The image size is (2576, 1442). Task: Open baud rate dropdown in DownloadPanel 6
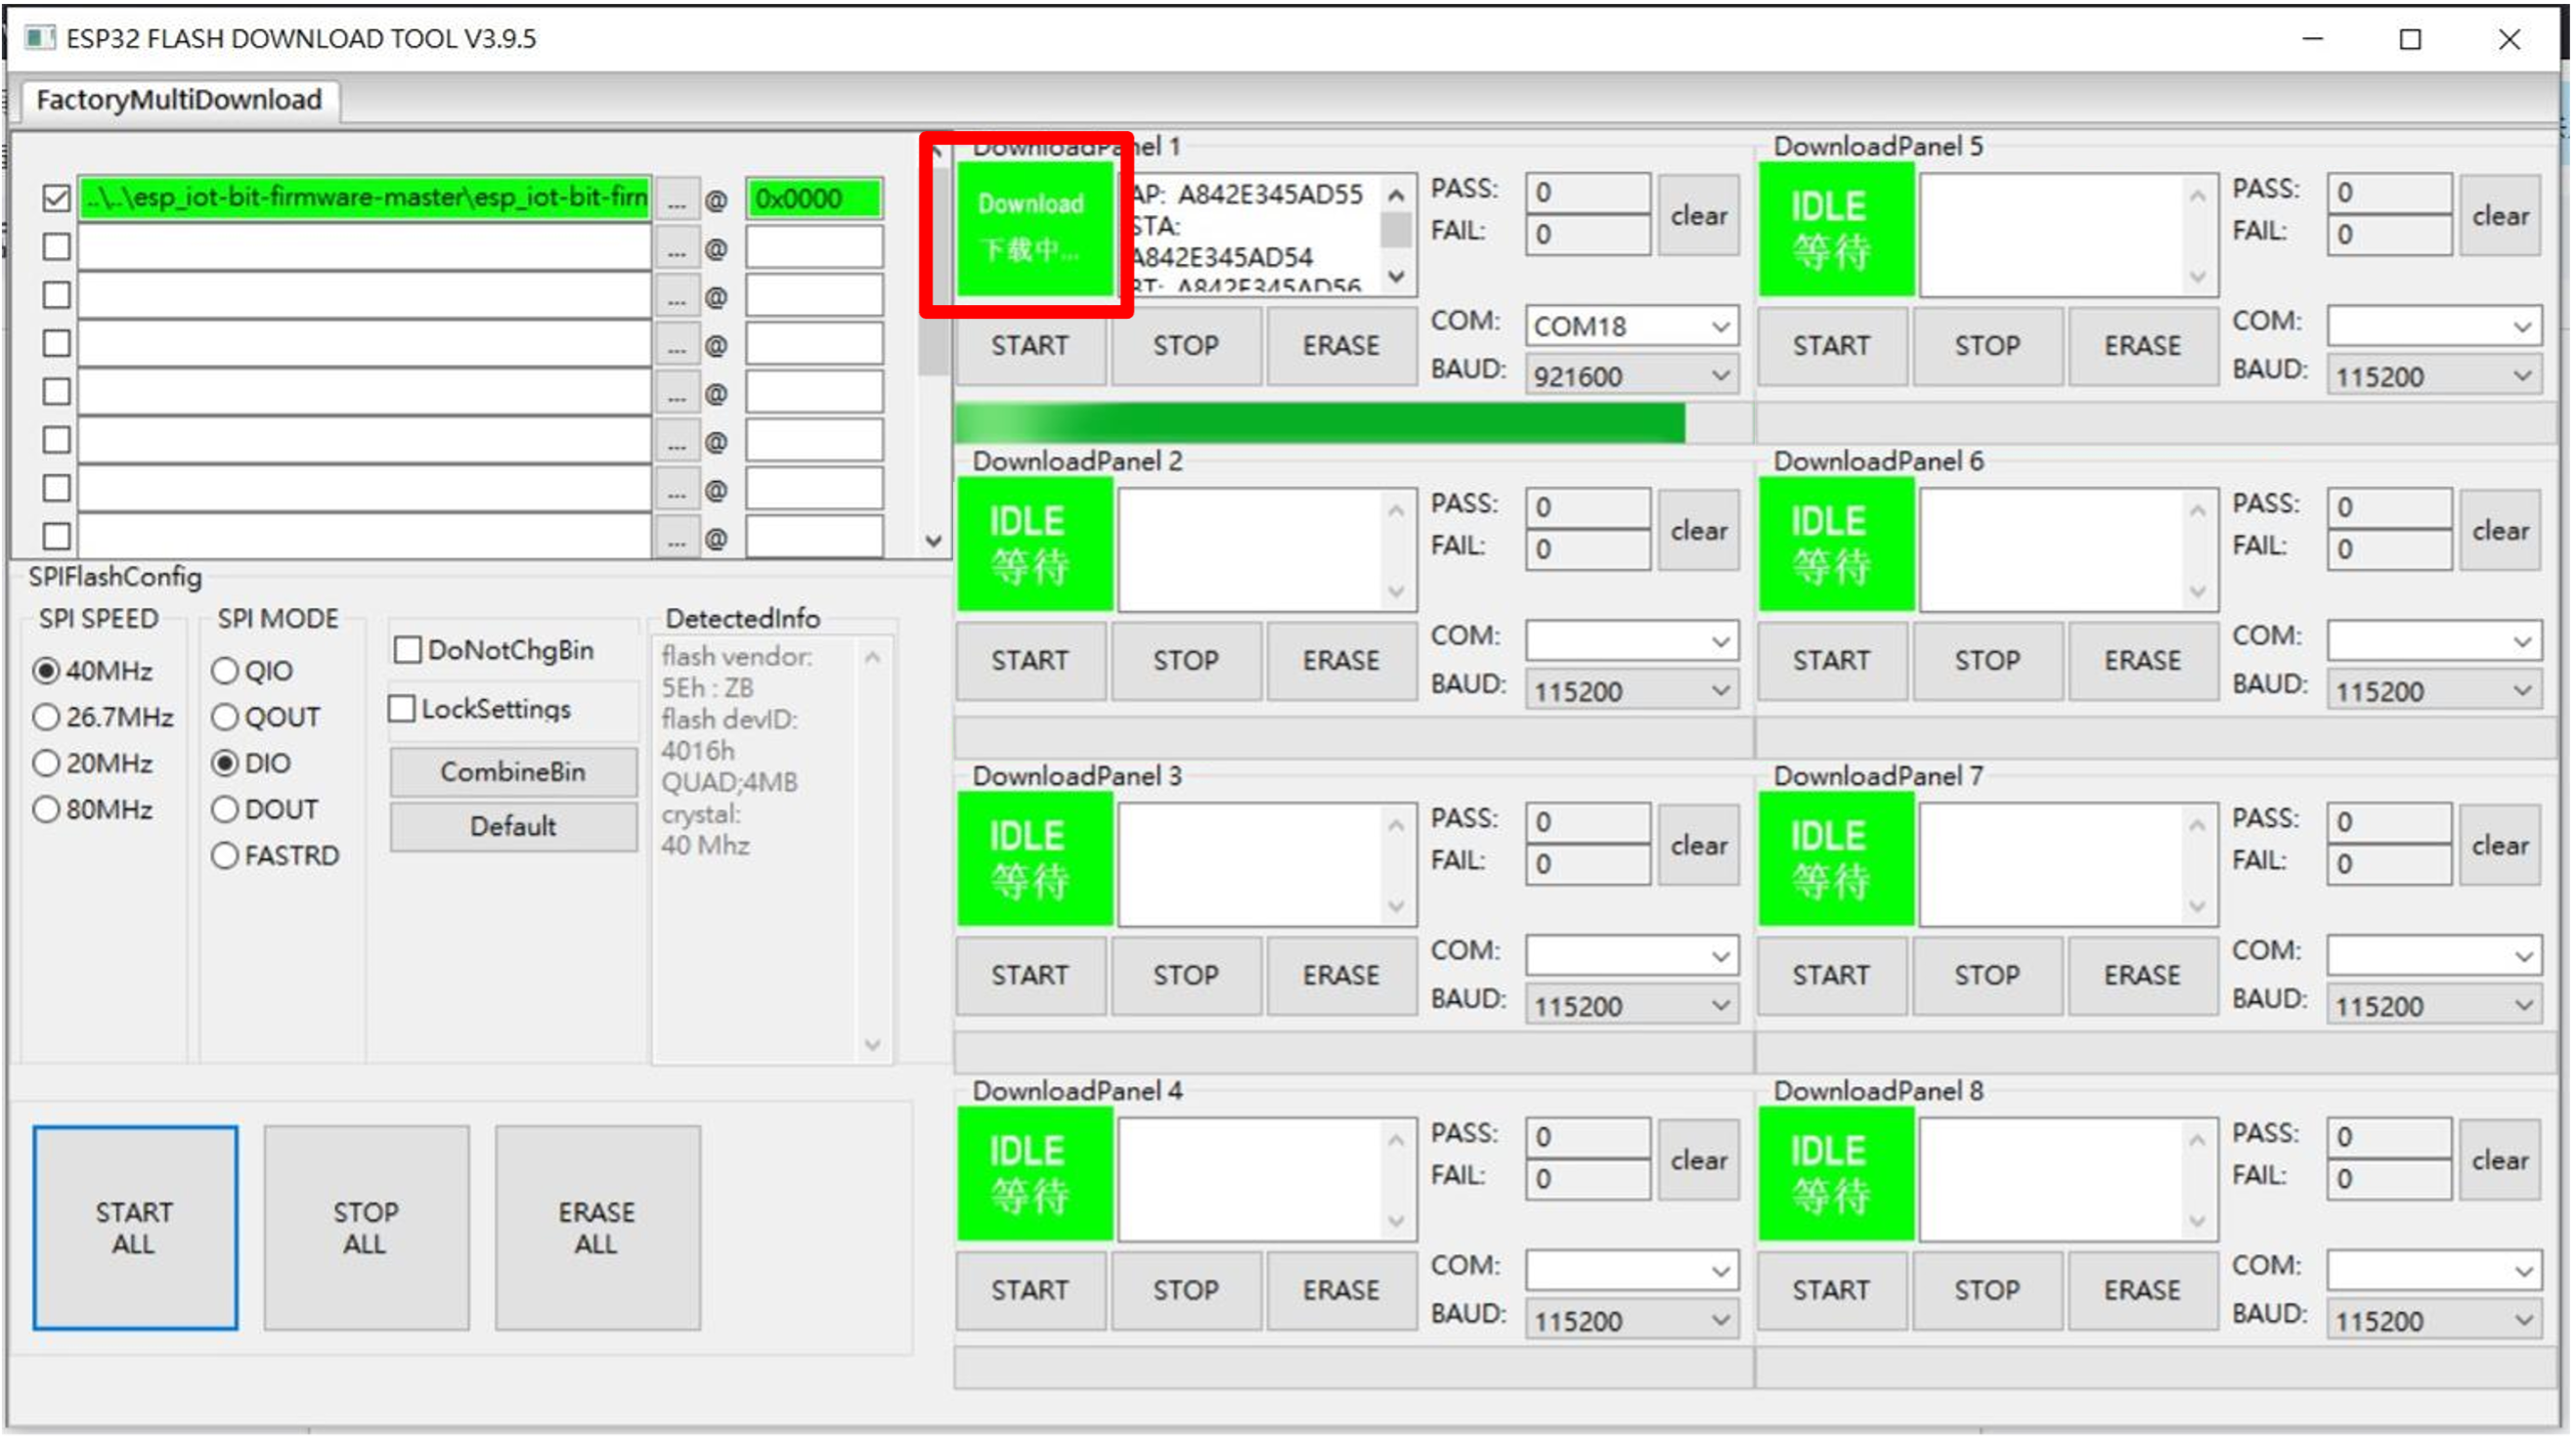point(2434,691)
